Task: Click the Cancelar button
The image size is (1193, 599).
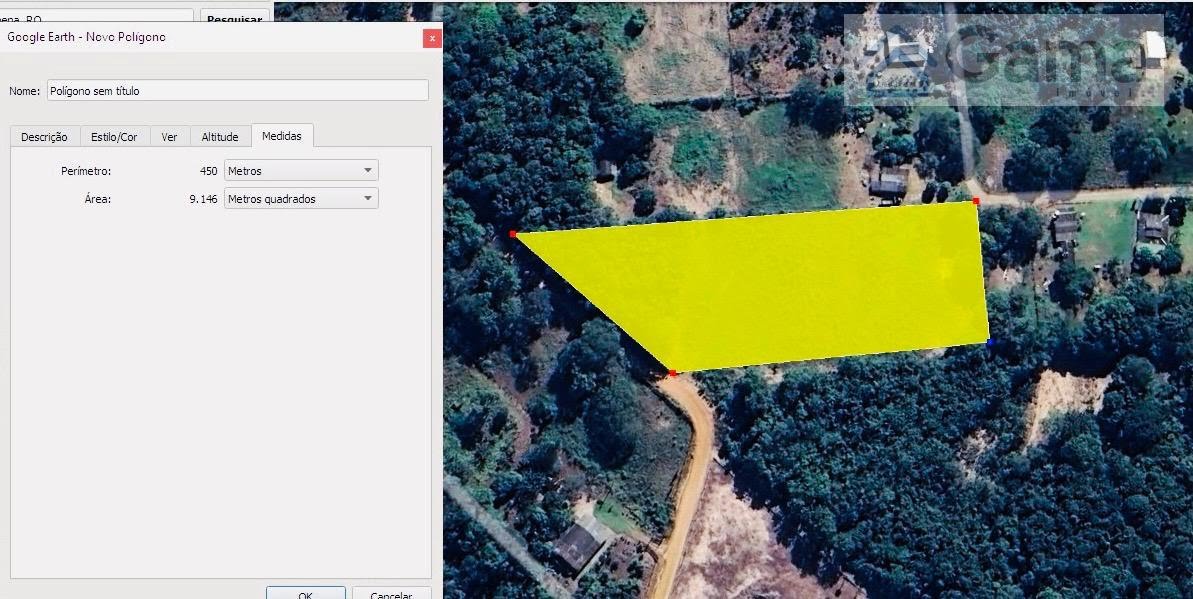Action: [391, 593]
